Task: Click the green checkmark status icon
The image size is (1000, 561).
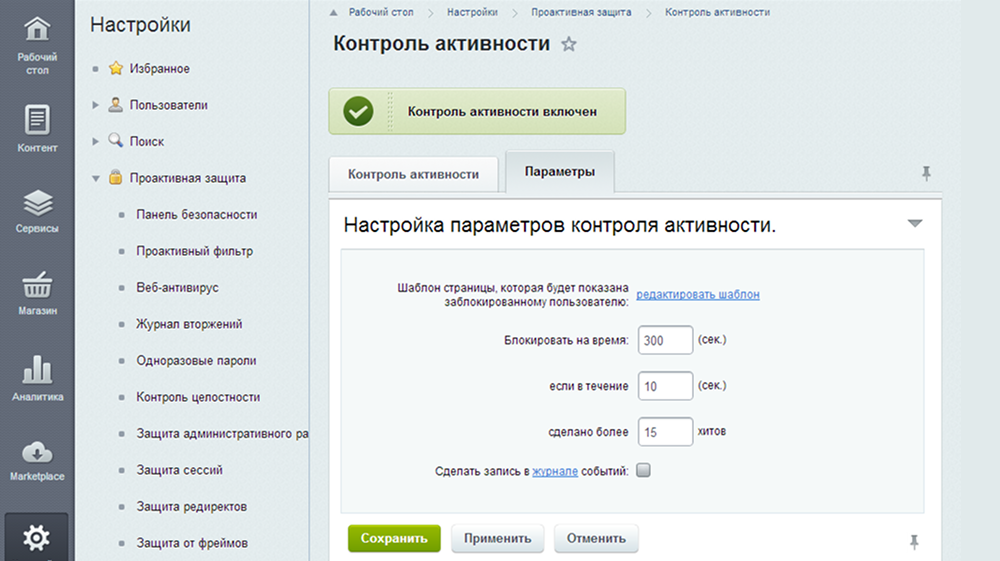Action: (x=358, y=112)
